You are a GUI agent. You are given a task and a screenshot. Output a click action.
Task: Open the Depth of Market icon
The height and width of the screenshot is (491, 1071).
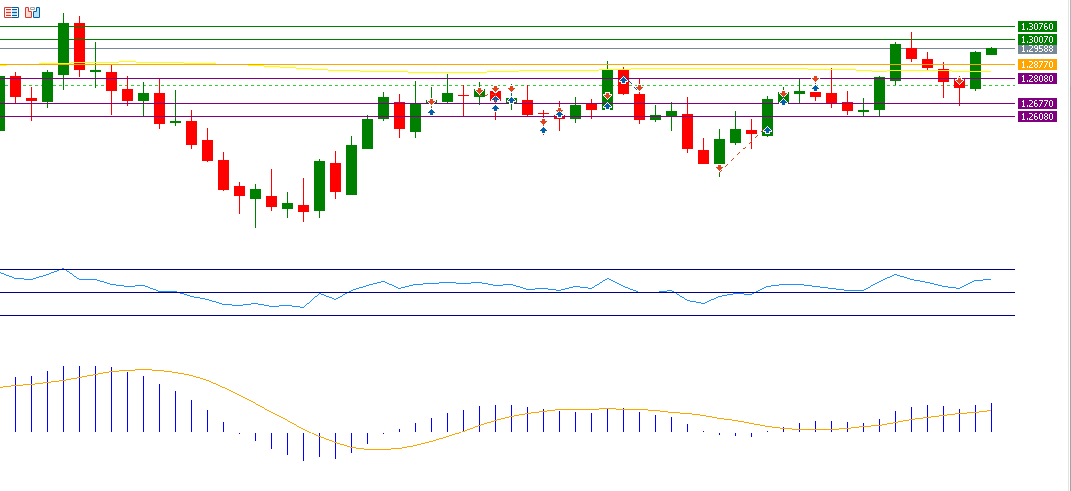click(33, 12)
